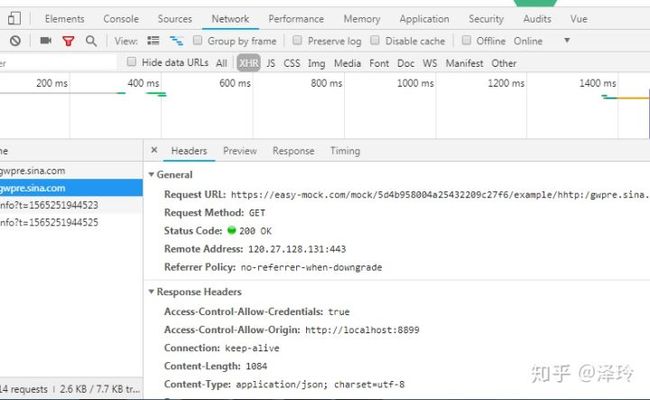
Task: Open the Response detail tab
Action: click(293, 151)
